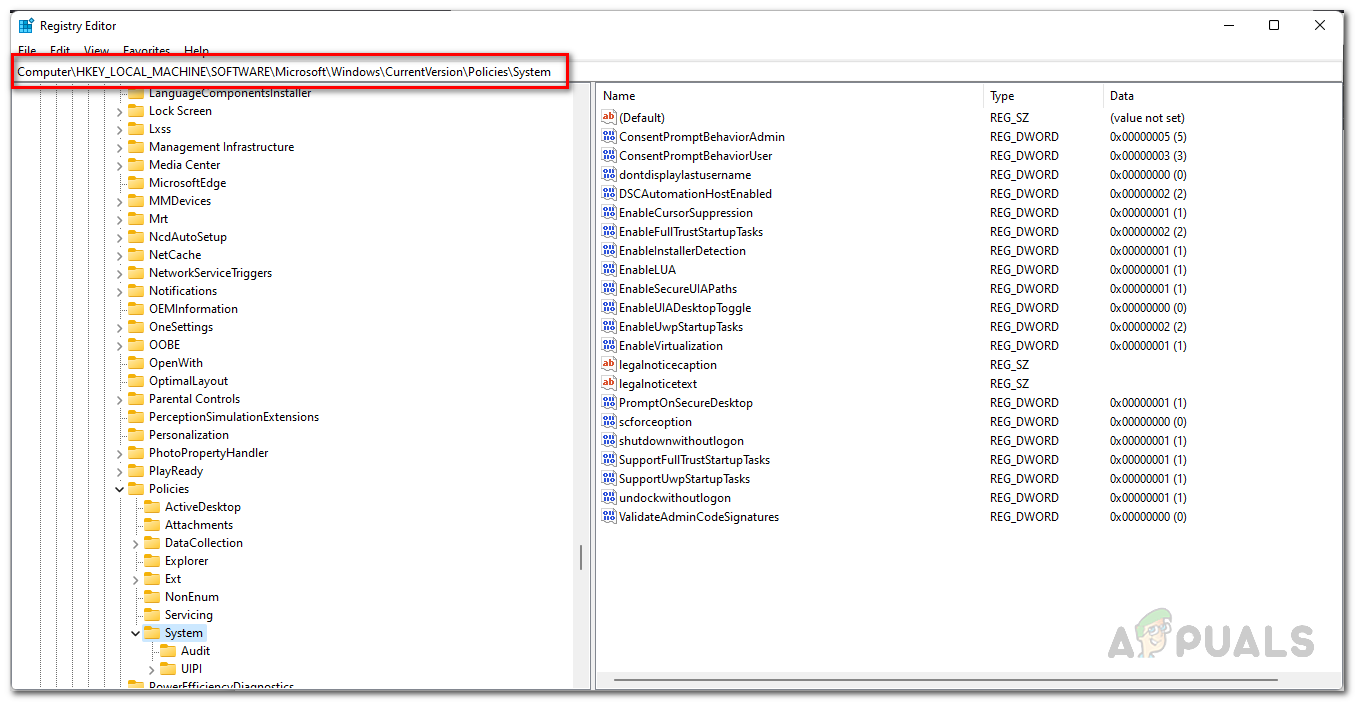Select the EnableFullTrustStartupTasks DWORD icon
Viewport: 1355px width, 702px height.
coord(608,231)
